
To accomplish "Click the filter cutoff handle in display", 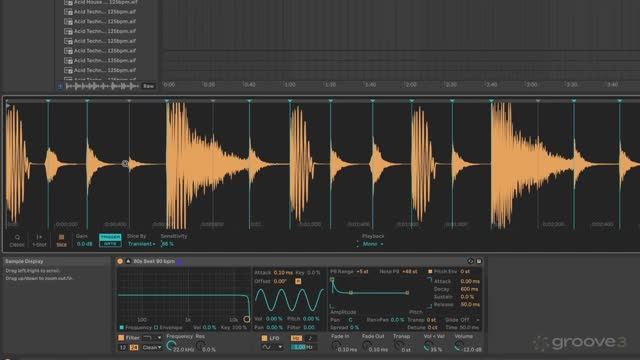I will [x=247, y=319].
